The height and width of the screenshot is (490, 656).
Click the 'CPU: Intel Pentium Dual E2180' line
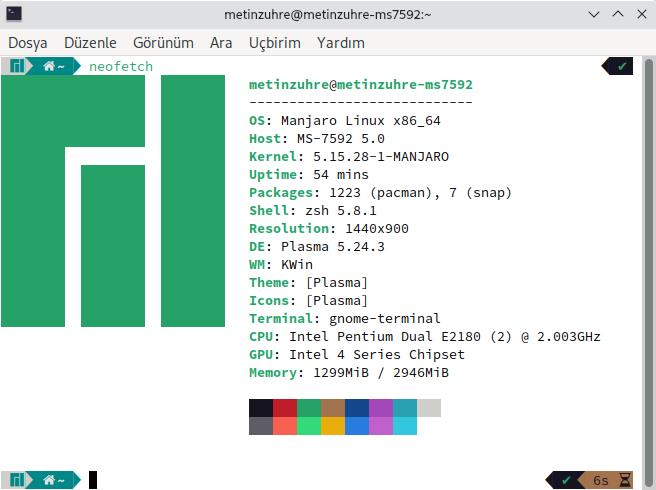pyautogui.click(x=425, y=337)
